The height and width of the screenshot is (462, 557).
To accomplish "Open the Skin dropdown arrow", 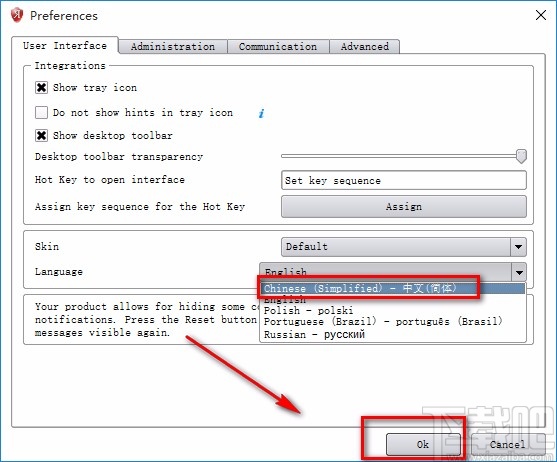I will (x=518, y=247).
